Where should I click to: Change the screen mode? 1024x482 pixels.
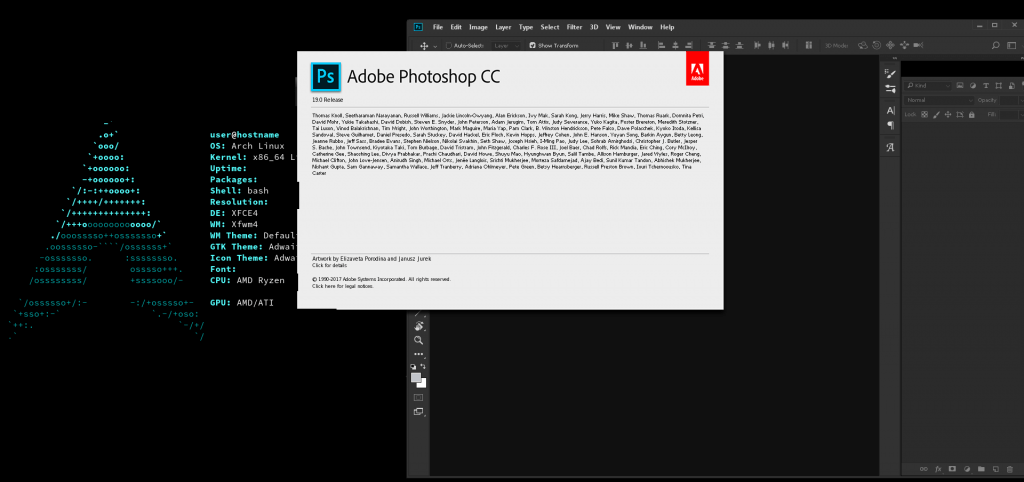tap(419, 411)
